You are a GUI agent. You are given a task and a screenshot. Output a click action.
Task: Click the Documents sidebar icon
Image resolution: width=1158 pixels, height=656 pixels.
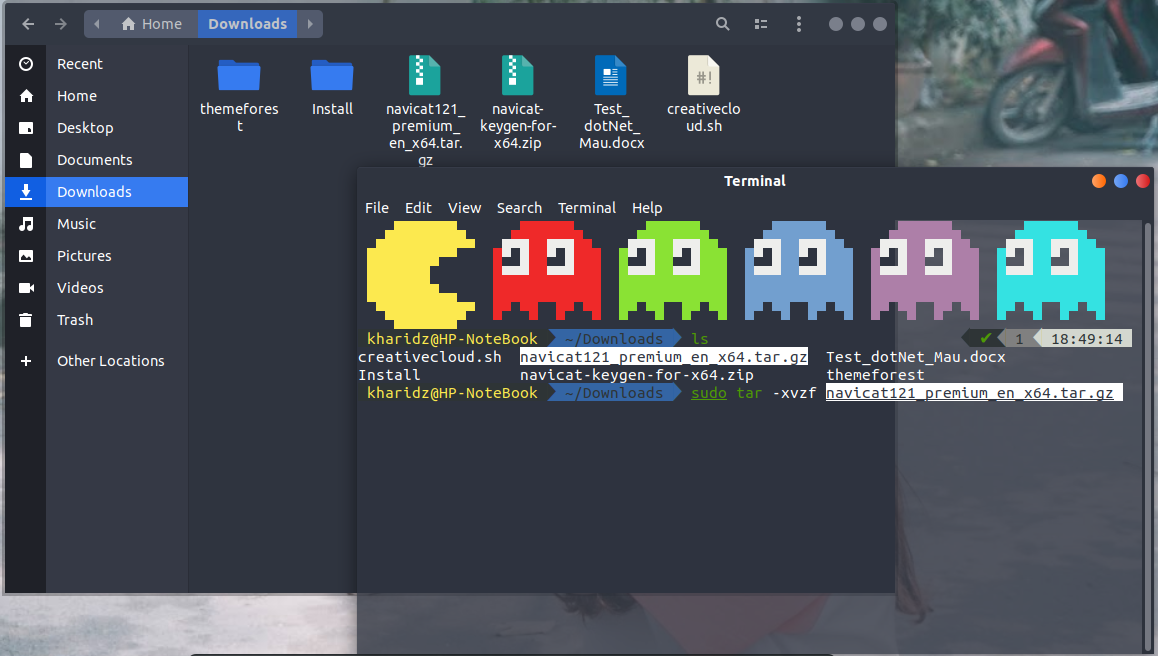pyautogui.click(x=26, y=160)
